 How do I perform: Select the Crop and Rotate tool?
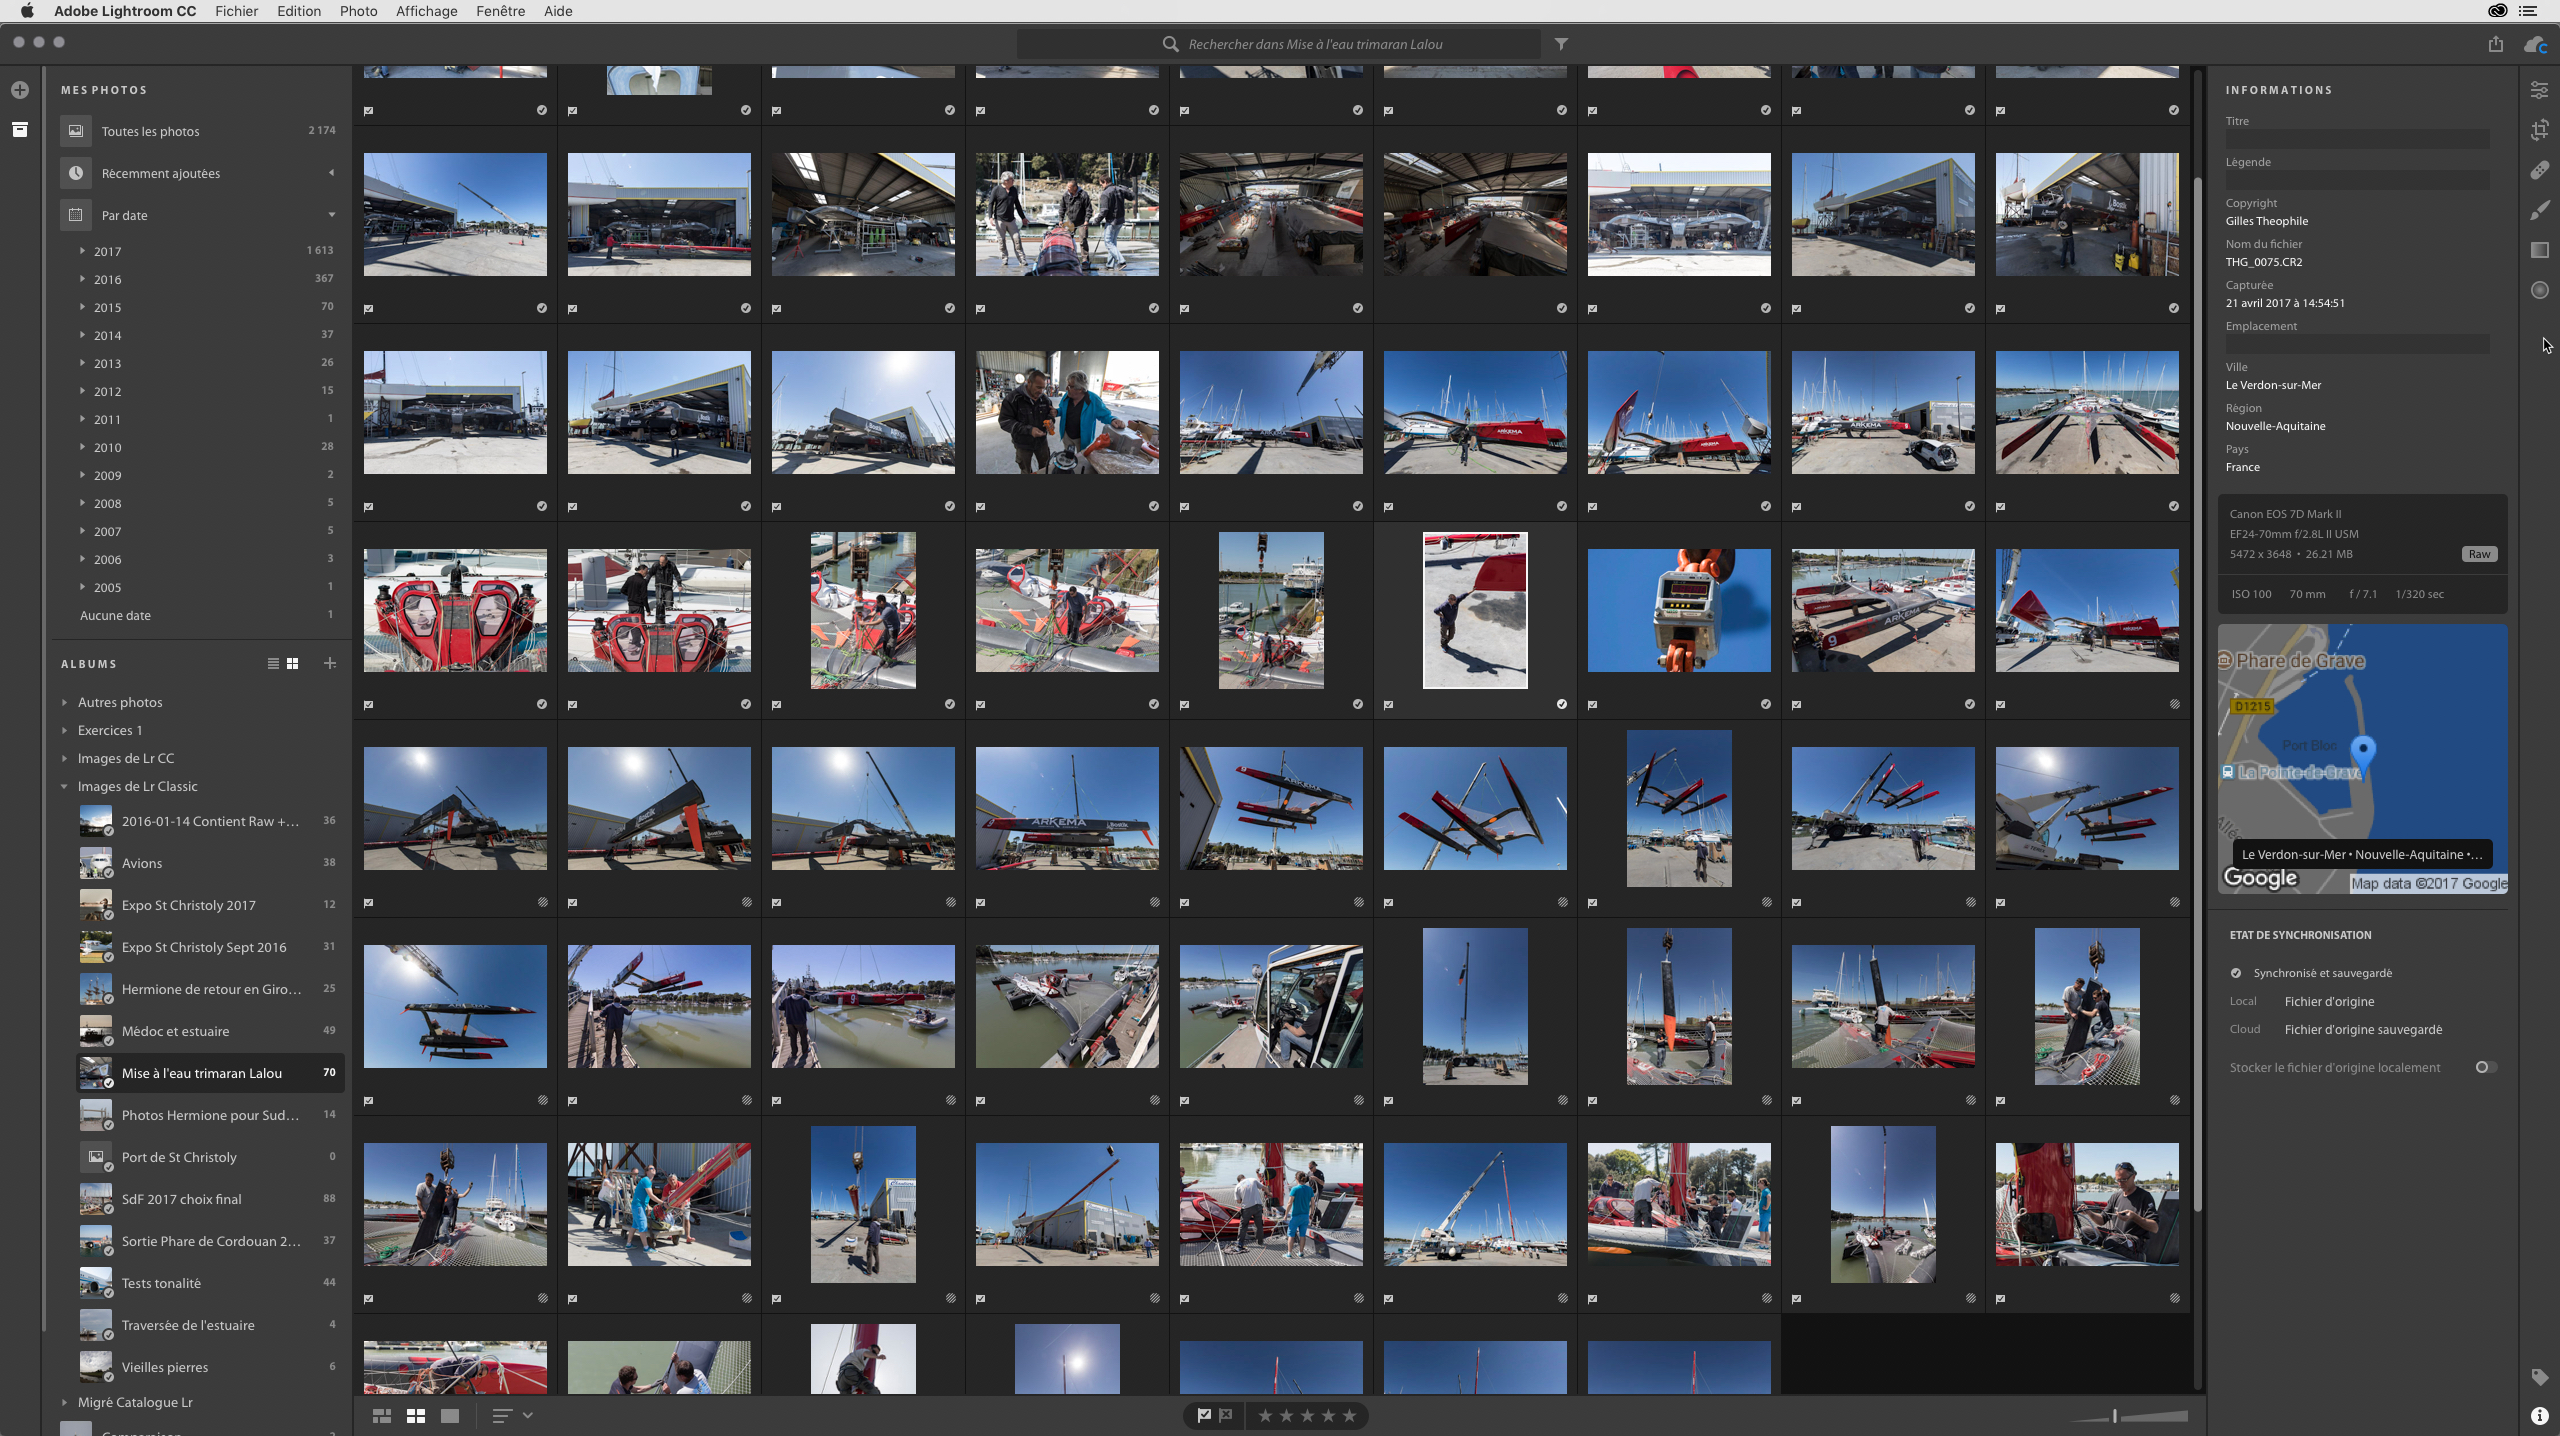tap(2539, 130)
